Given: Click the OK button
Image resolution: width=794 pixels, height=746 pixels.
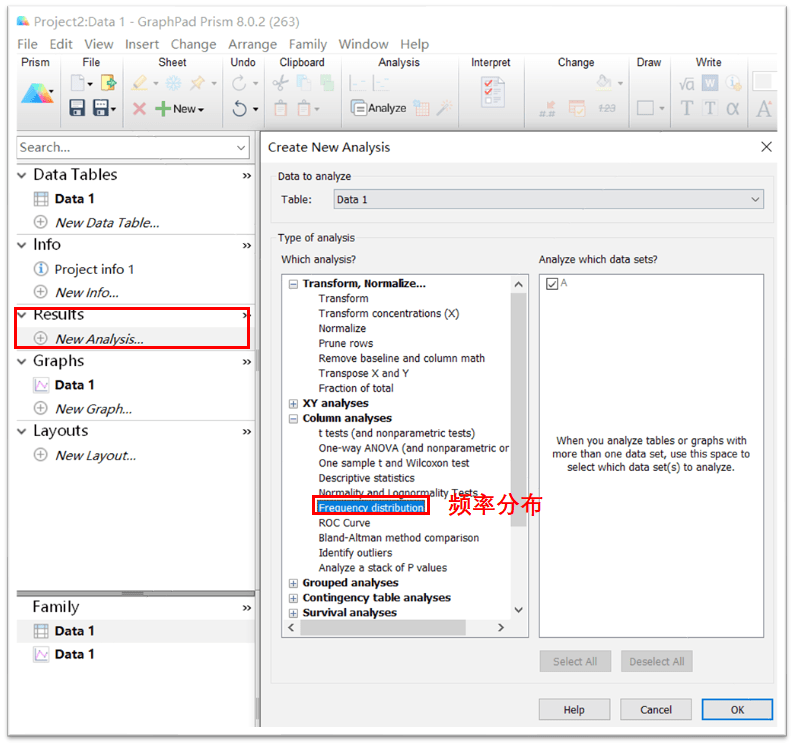Looking at the screenshot, I should (737, 709).
